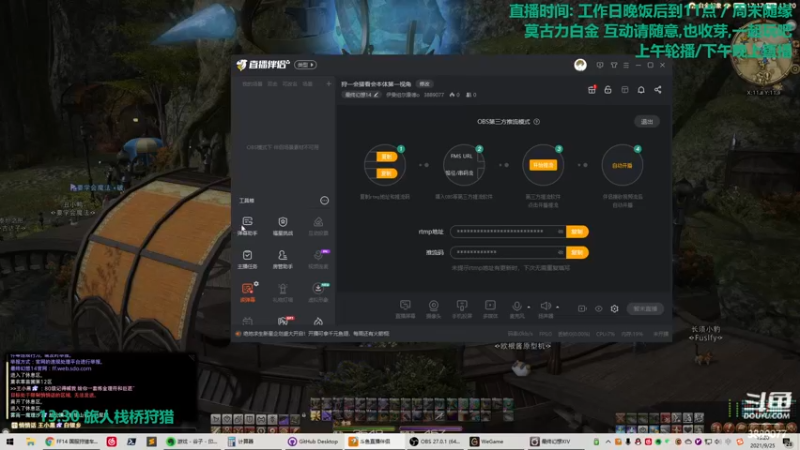Open the hamburger menu in title bar
This screenshot has width=800, height=450.
[x=626, y=65]
